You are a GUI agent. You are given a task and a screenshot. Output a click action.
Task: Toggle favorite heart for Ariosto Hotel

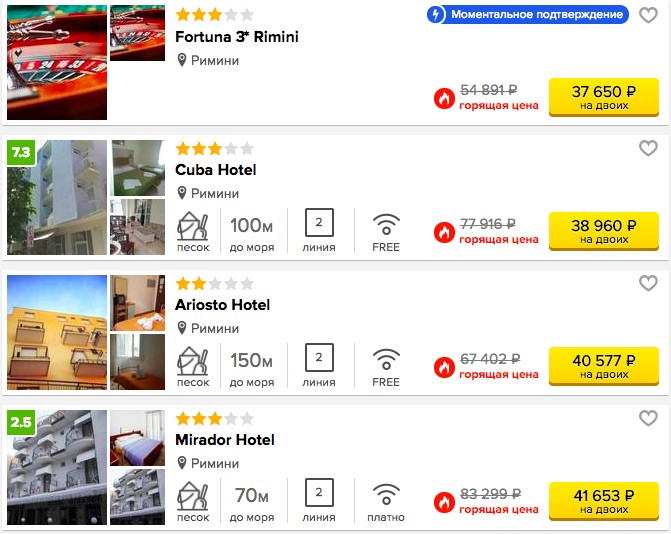(648, 283)
